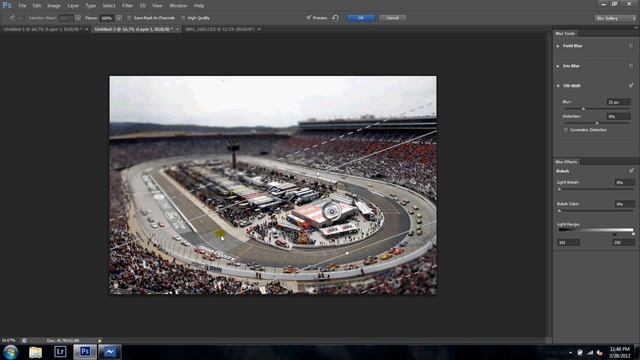This screenshot has width=640, height=360.
Task: Open the Image menu
Action: (x=54, y=6)
